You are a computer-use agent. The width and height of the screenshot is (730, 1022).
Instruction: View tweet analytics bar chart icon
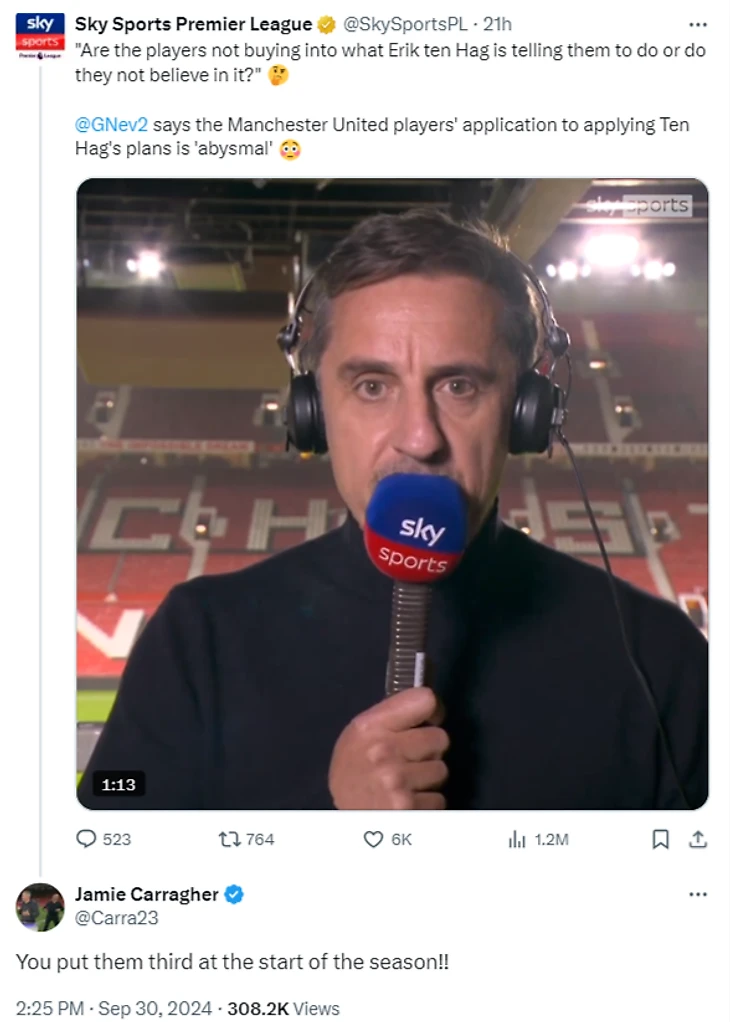517,839
